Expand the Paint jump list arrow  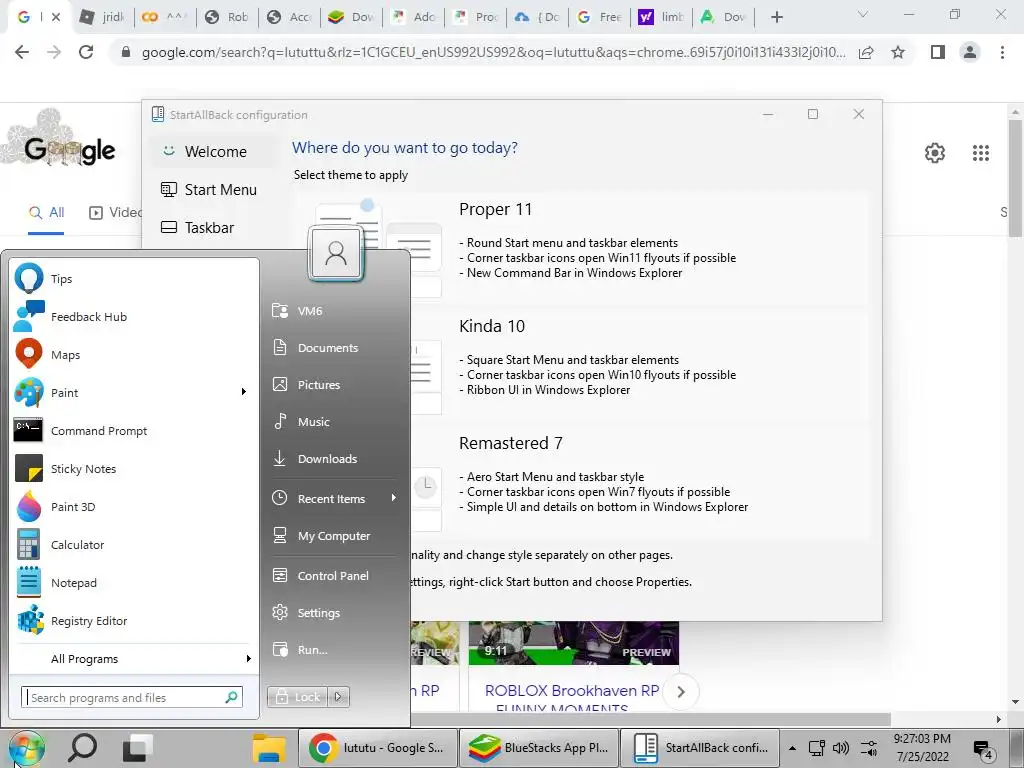pos(244,392)
